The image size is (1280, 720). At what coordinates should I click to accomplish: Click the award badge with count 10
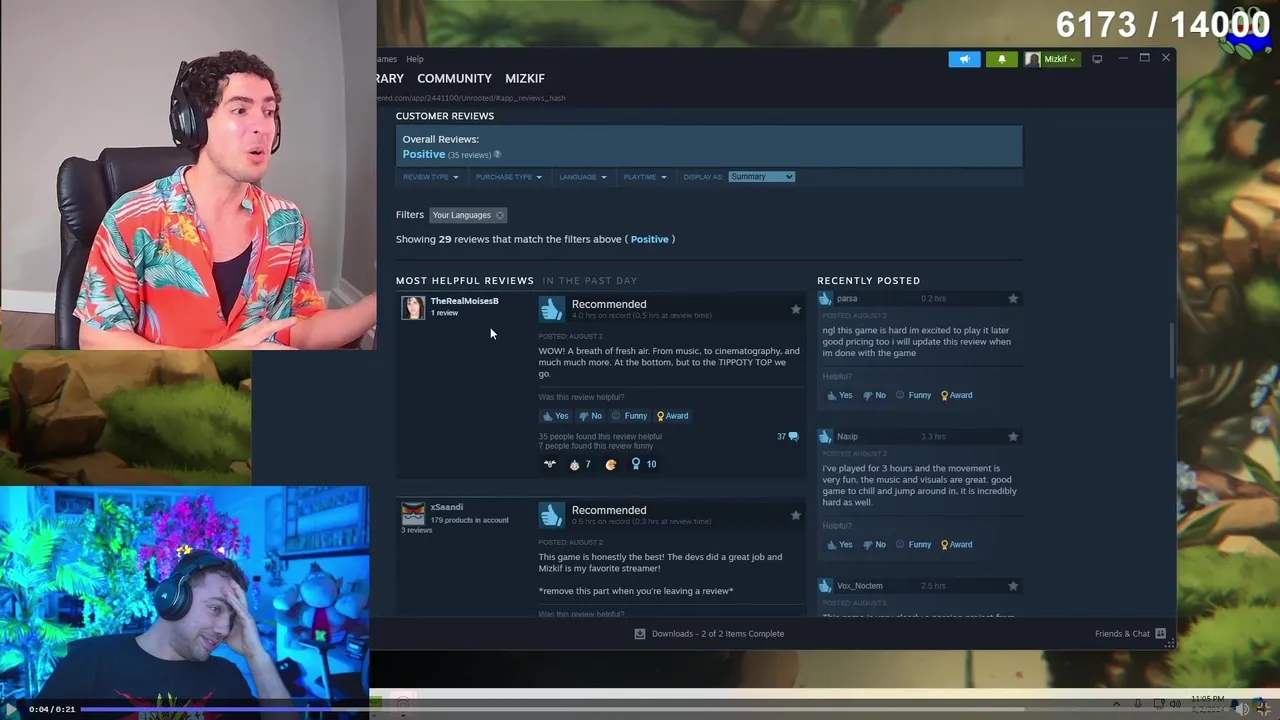[643, 464]
